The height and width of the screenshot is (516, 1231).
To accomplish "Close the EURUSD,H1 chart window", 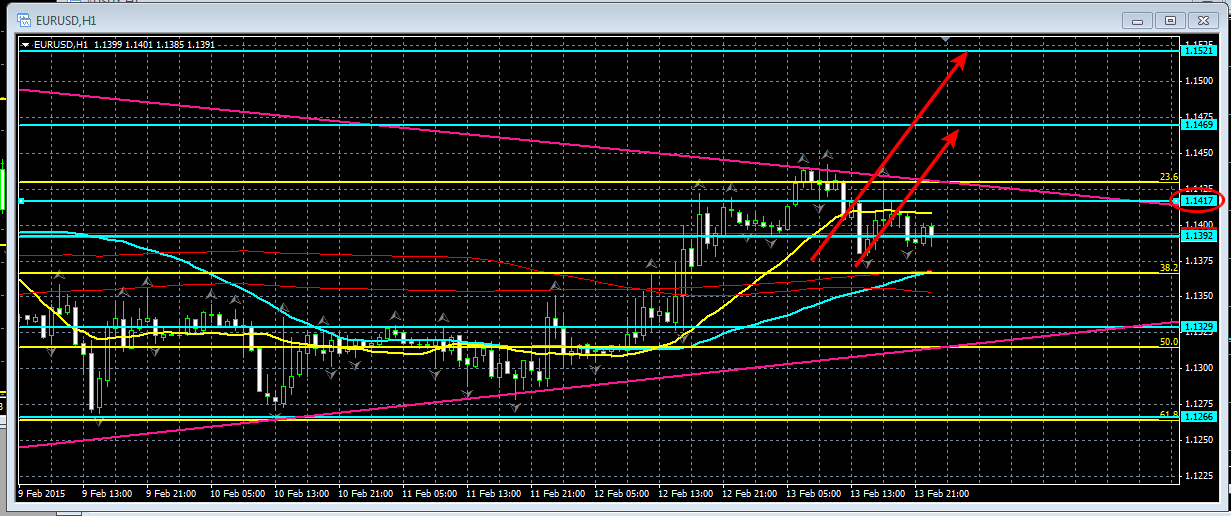I will coord(1203,19).
